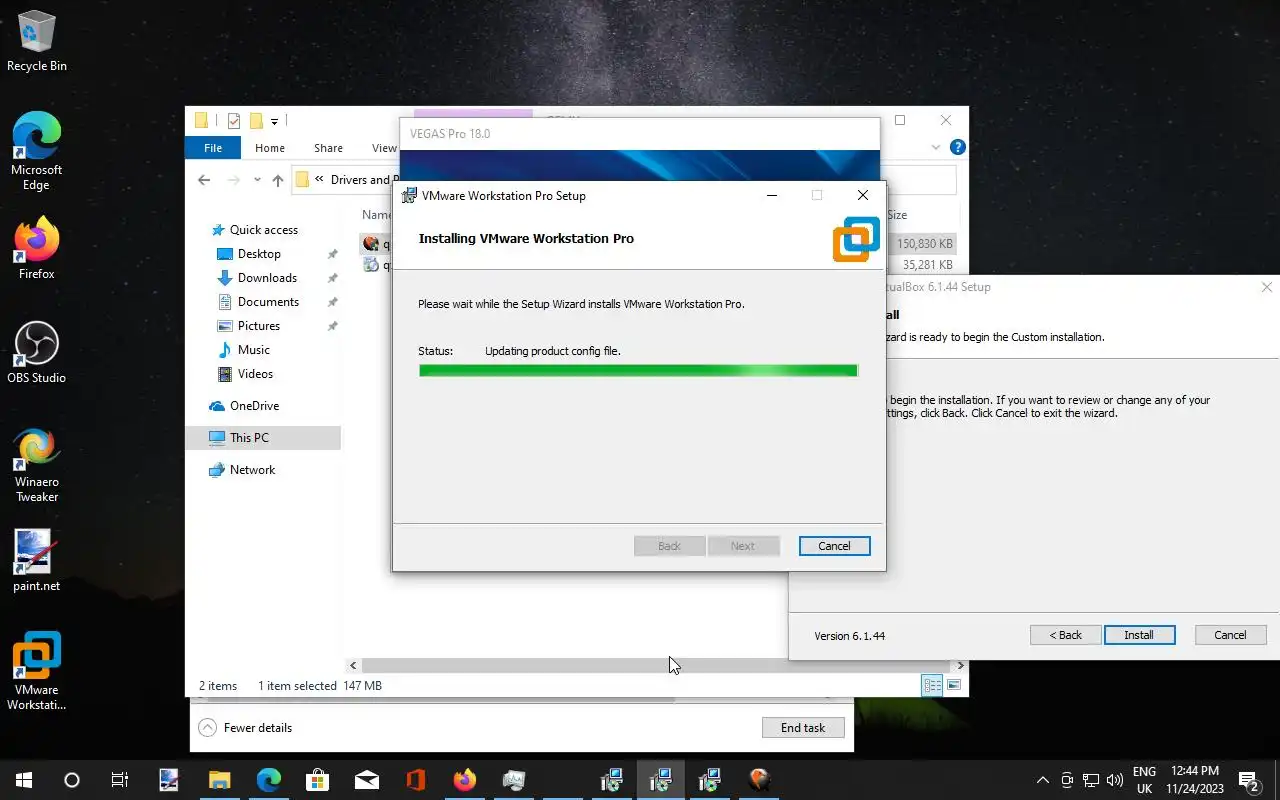This screenshot has height=800, width=1280.
Task: Open Microsoft Edge desktop shortcut
Action: coord(37,151)
